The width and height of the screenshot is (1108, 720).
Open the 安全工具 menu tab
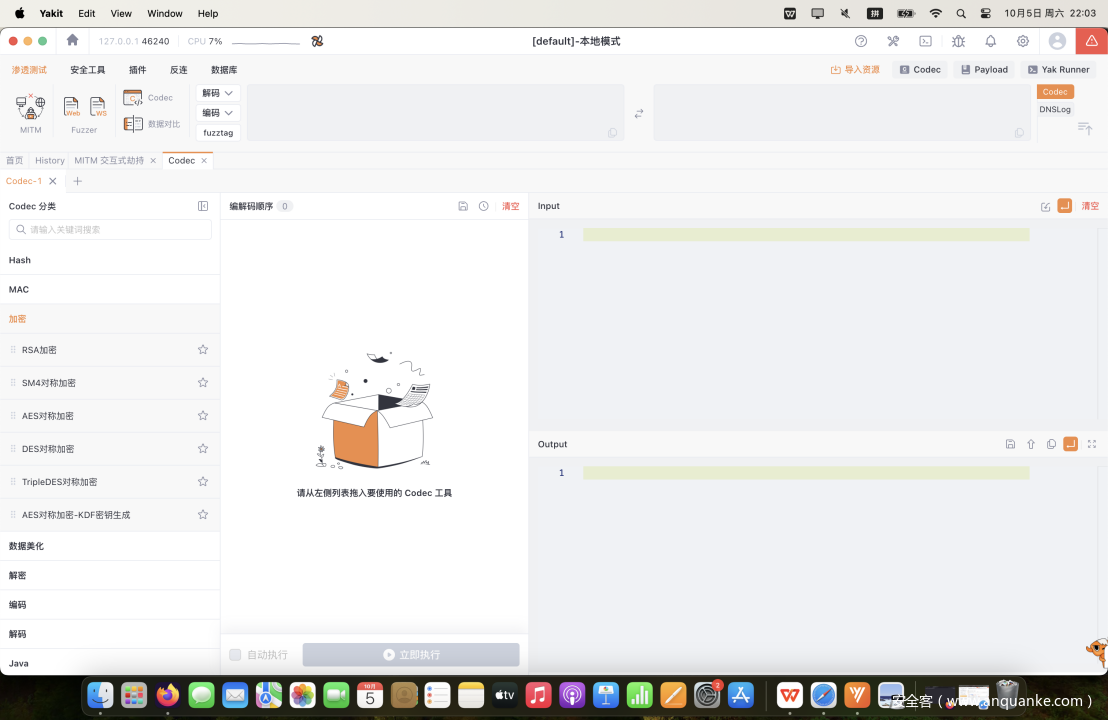[x=87, y=70]
